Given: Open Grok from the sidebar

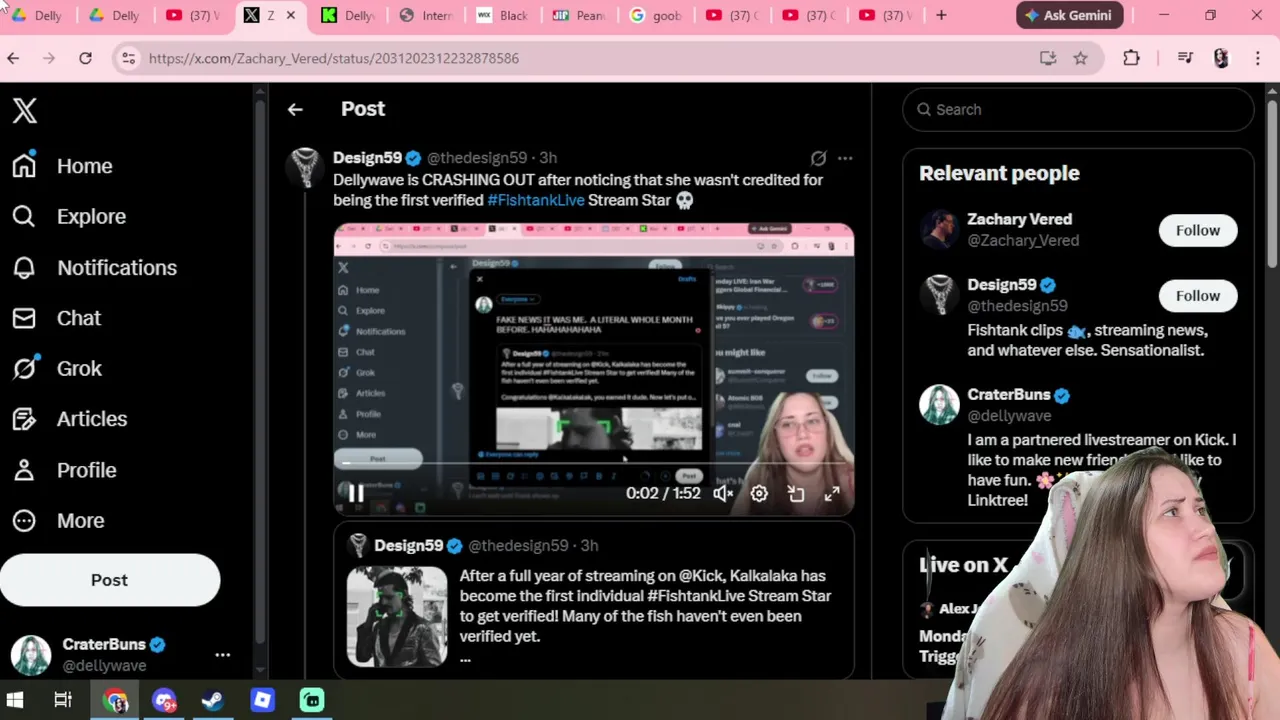Looking at the screenshot, I should (x=57, y=369).
